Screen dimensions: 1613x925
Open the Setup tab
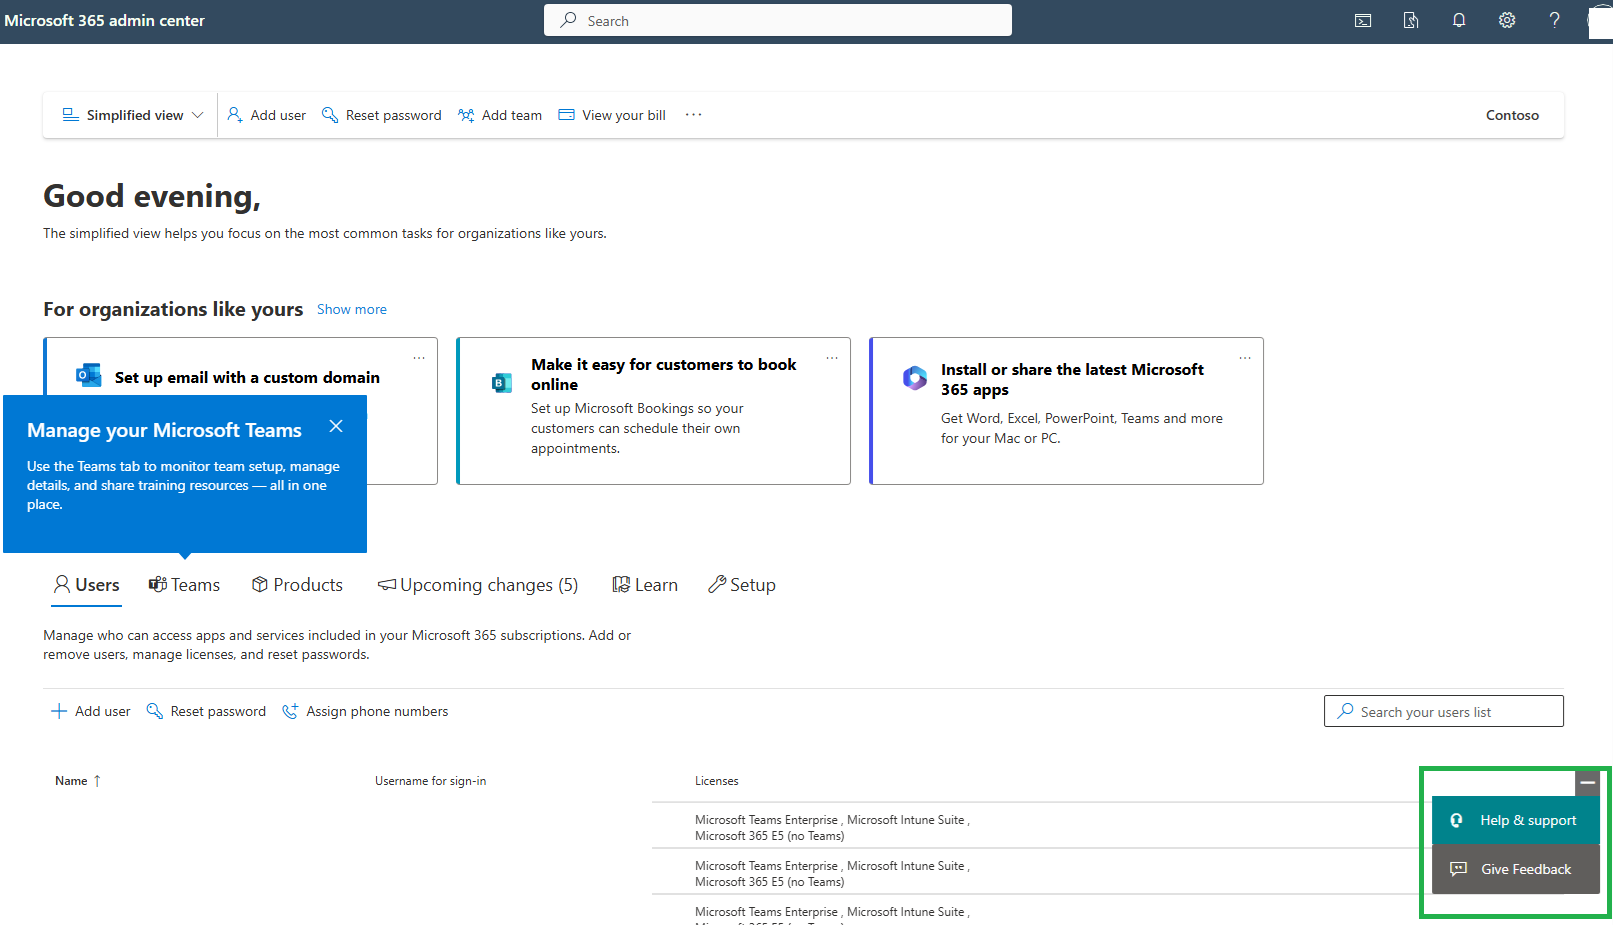(x=742, y=585)
